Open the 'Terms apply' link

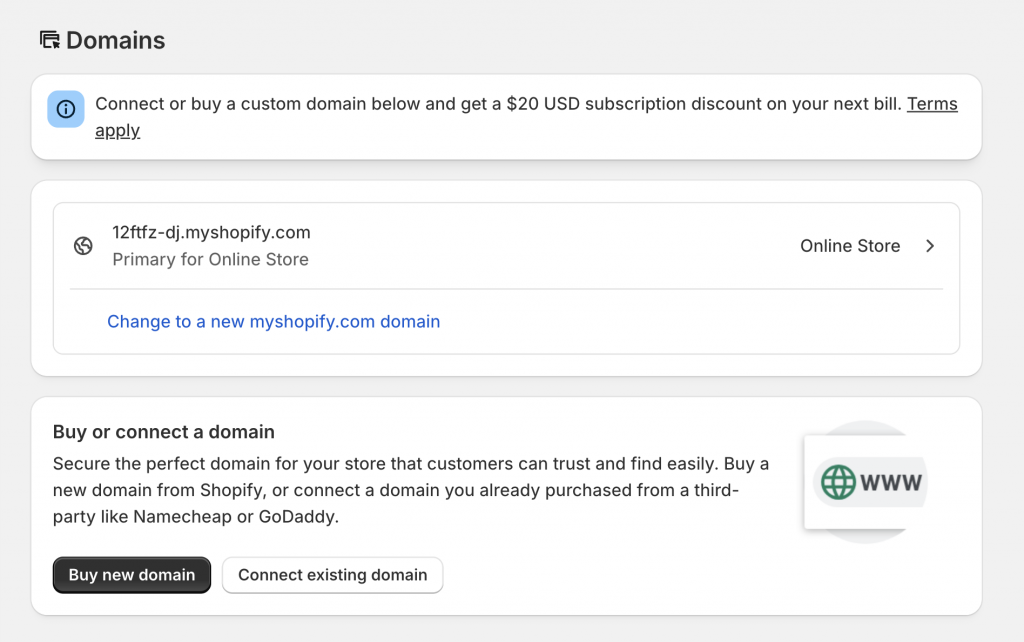coord(932,104)
